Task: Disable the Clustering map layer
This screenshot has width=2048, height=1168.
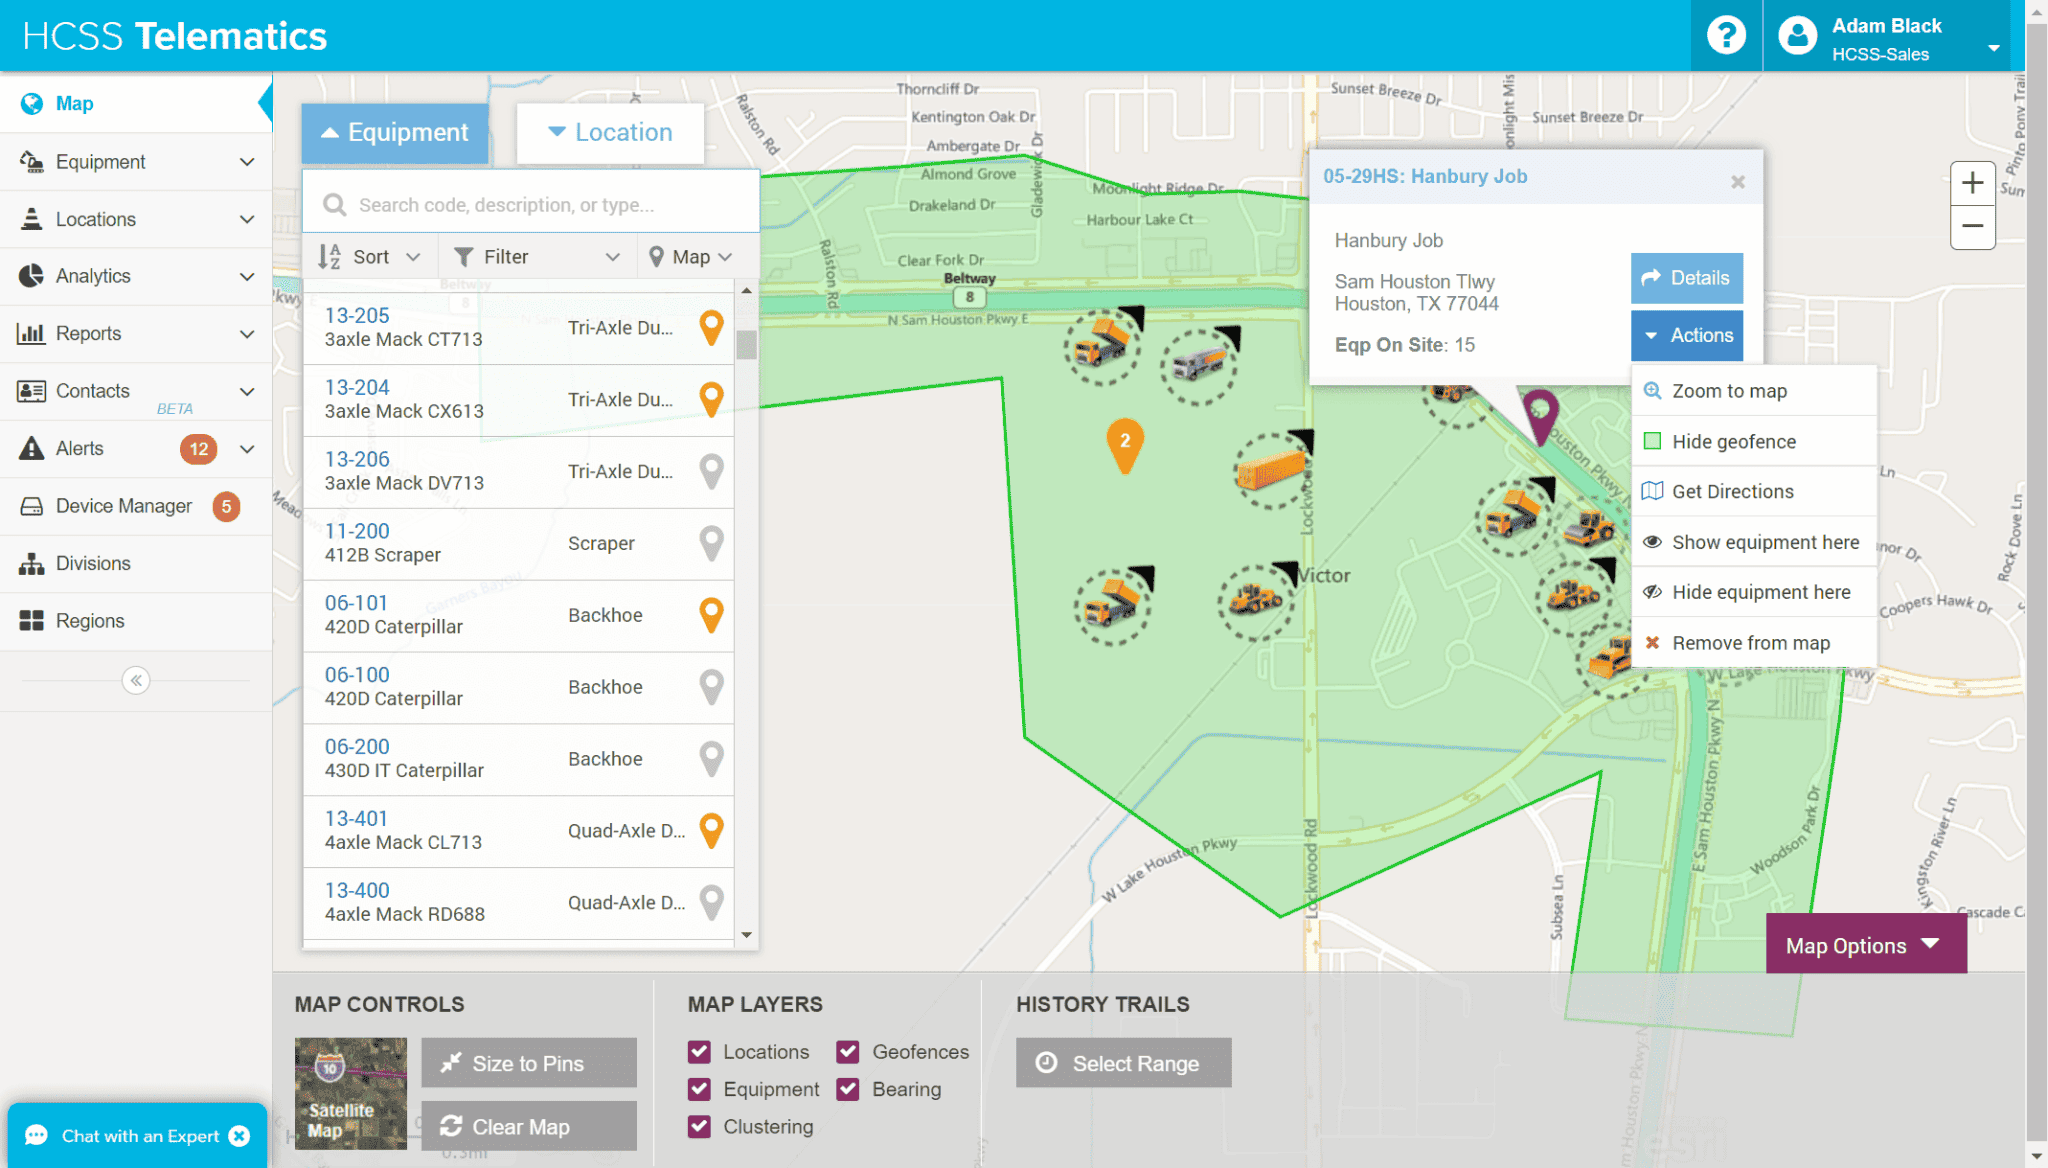Action: coord(699,1127)
